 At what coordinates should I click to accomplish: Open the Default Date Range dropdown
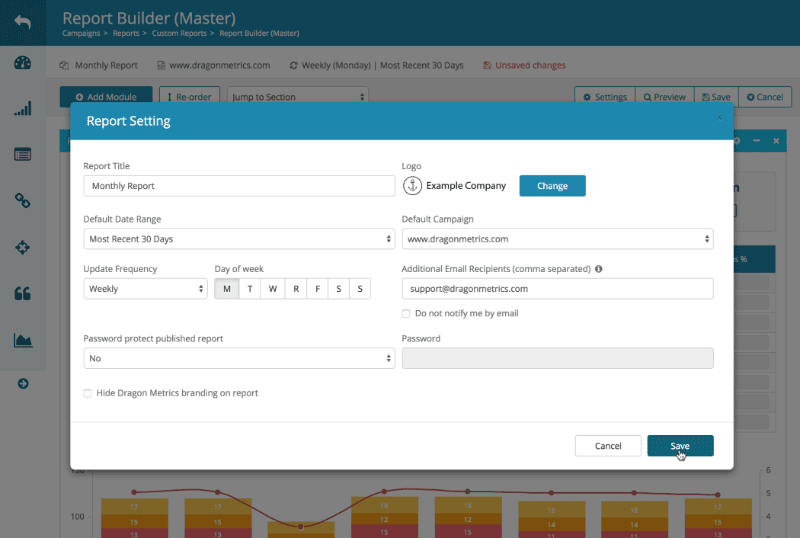click(239, 239)
